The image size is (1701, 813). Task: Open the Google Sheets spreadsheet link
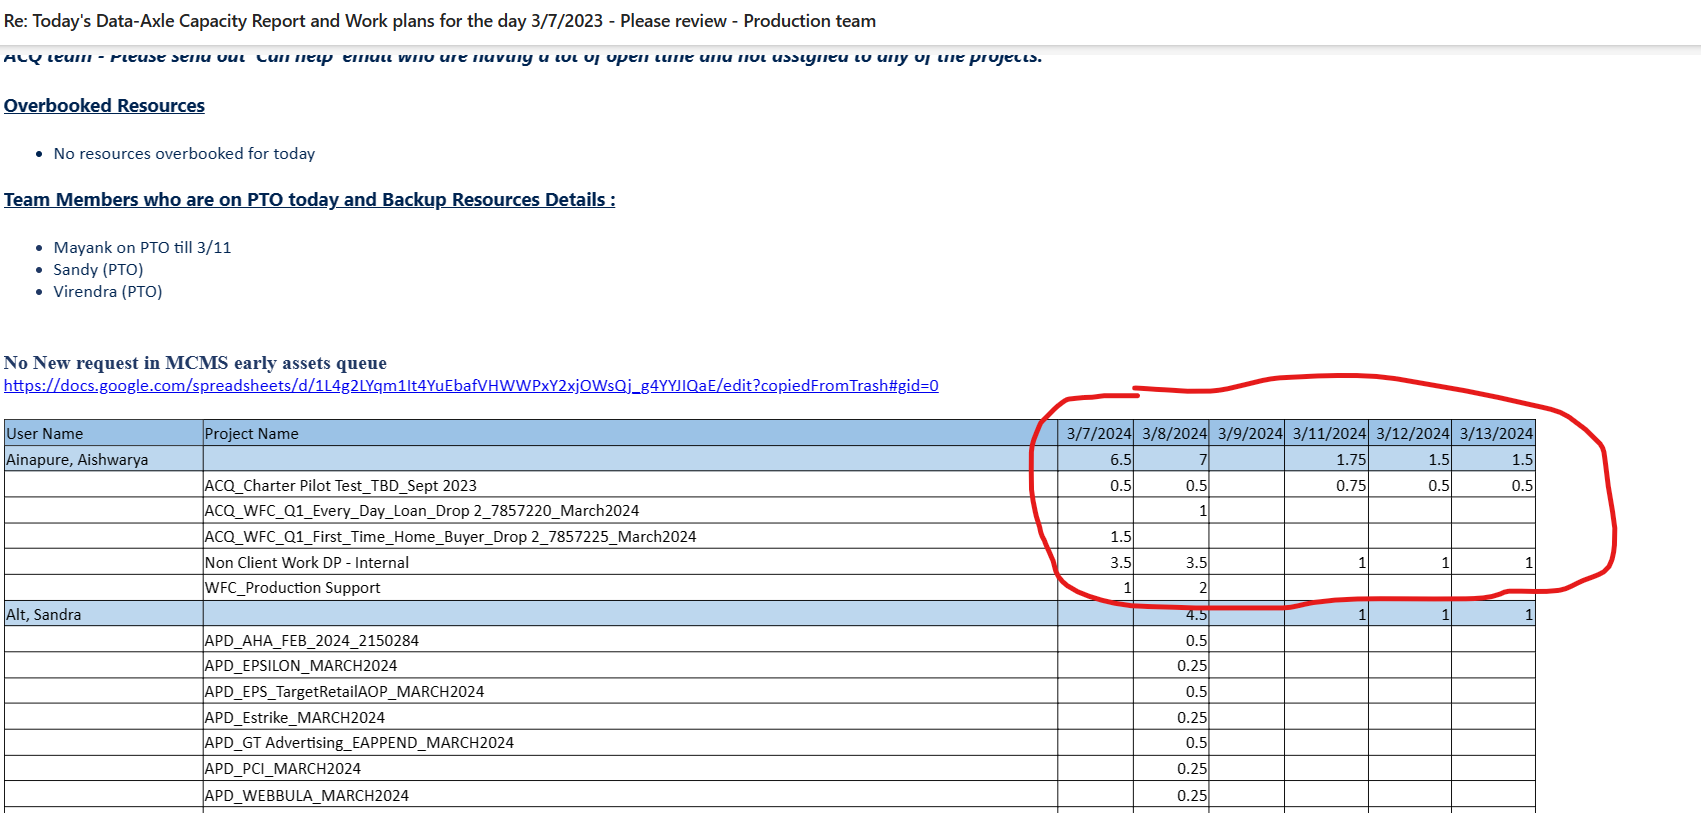(471, 386)
